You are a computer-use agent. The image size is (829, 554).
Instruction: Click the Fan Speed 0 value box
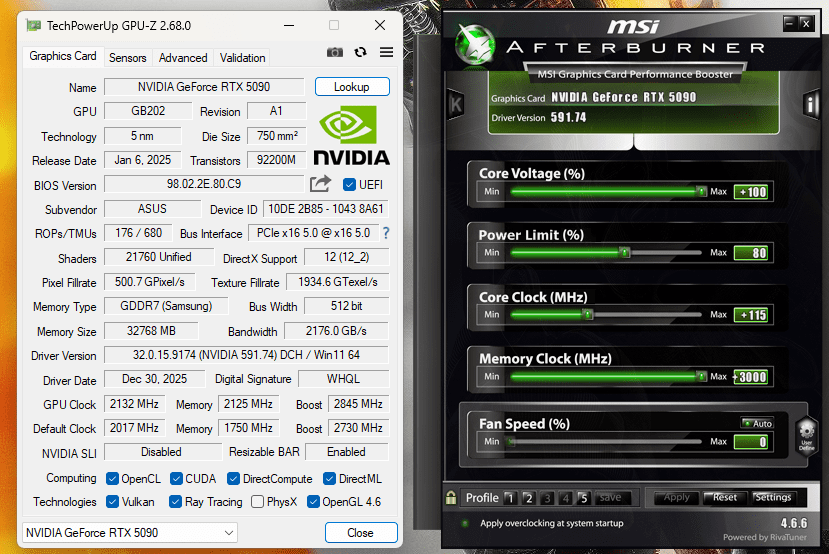[753, 442]
